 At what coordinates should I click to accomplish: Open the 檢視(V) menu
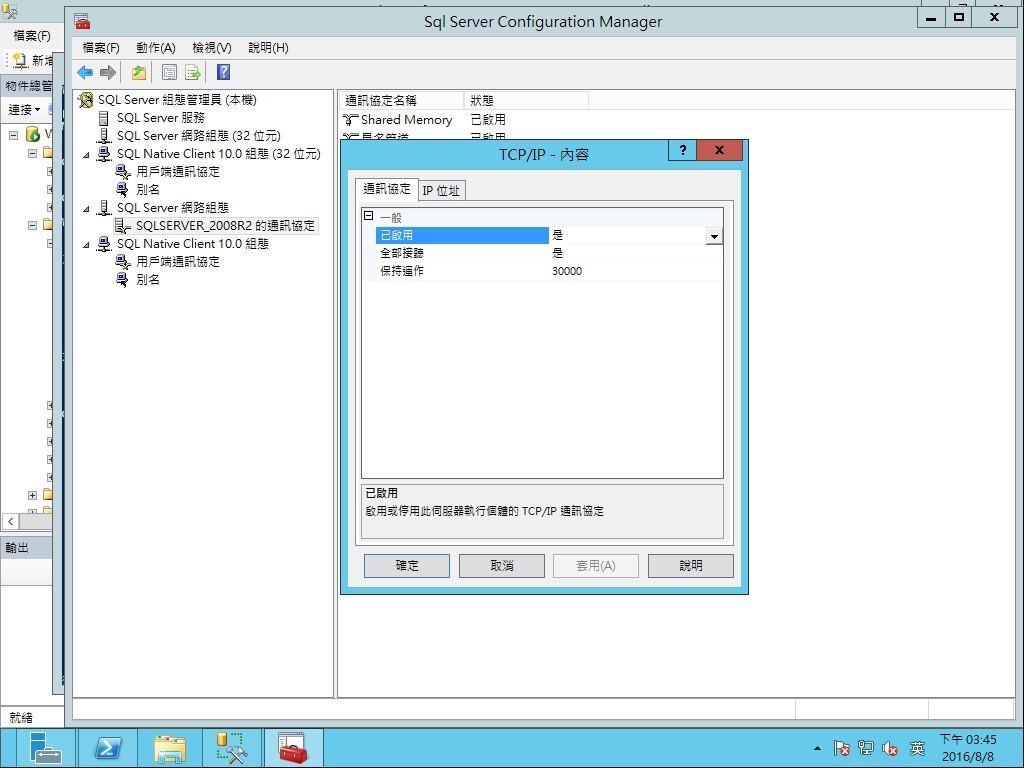[212, 48]
